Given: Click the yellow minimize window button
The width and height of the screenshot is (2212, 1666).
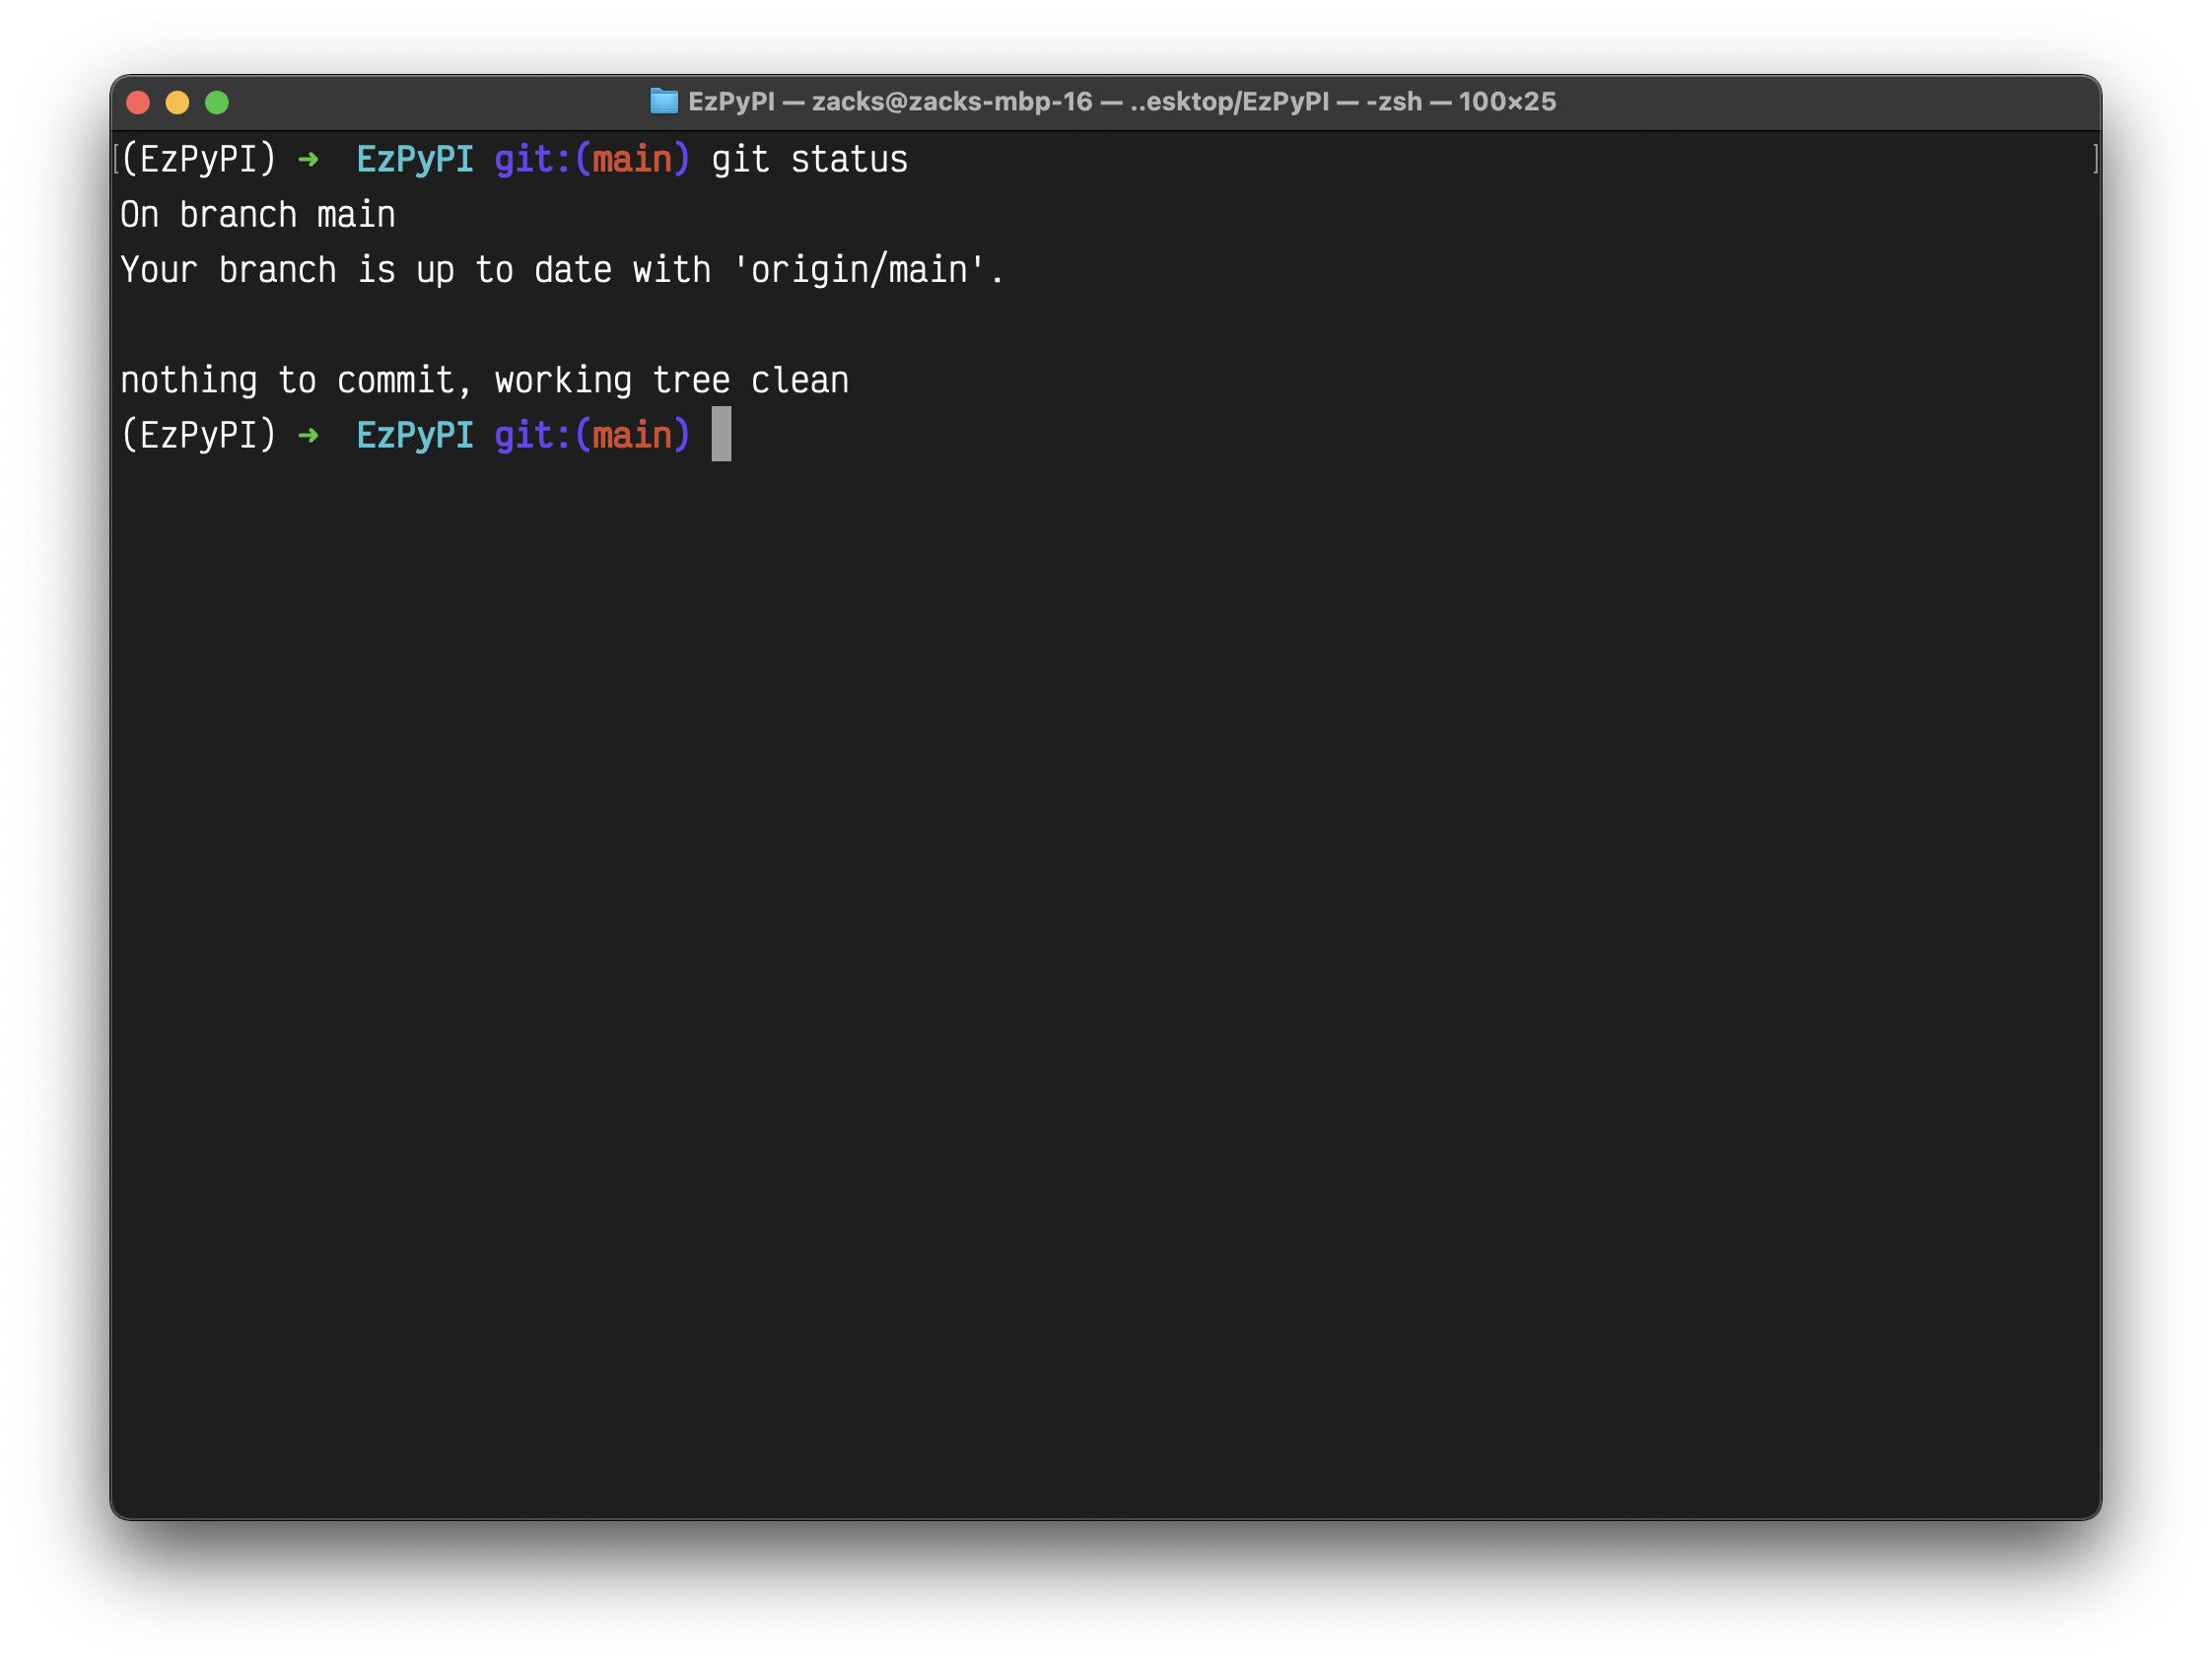Looking at the screenshot, I should click(x=177, y=102).
